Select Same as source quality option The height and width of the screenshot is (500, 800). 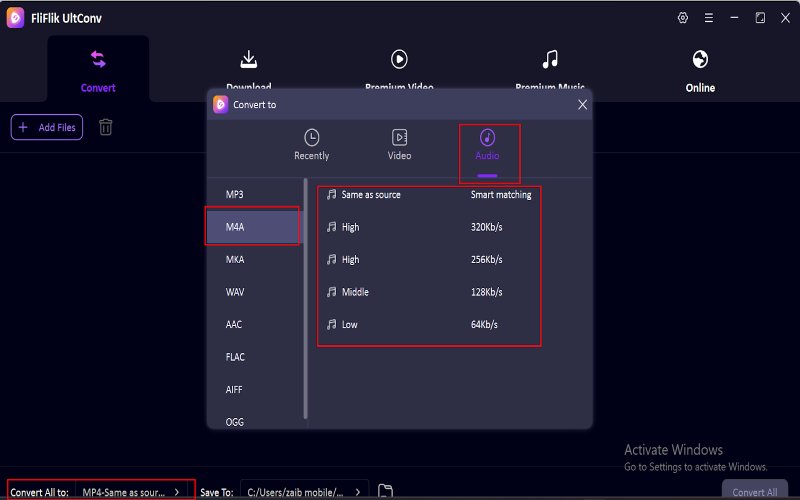coord(429,194)
